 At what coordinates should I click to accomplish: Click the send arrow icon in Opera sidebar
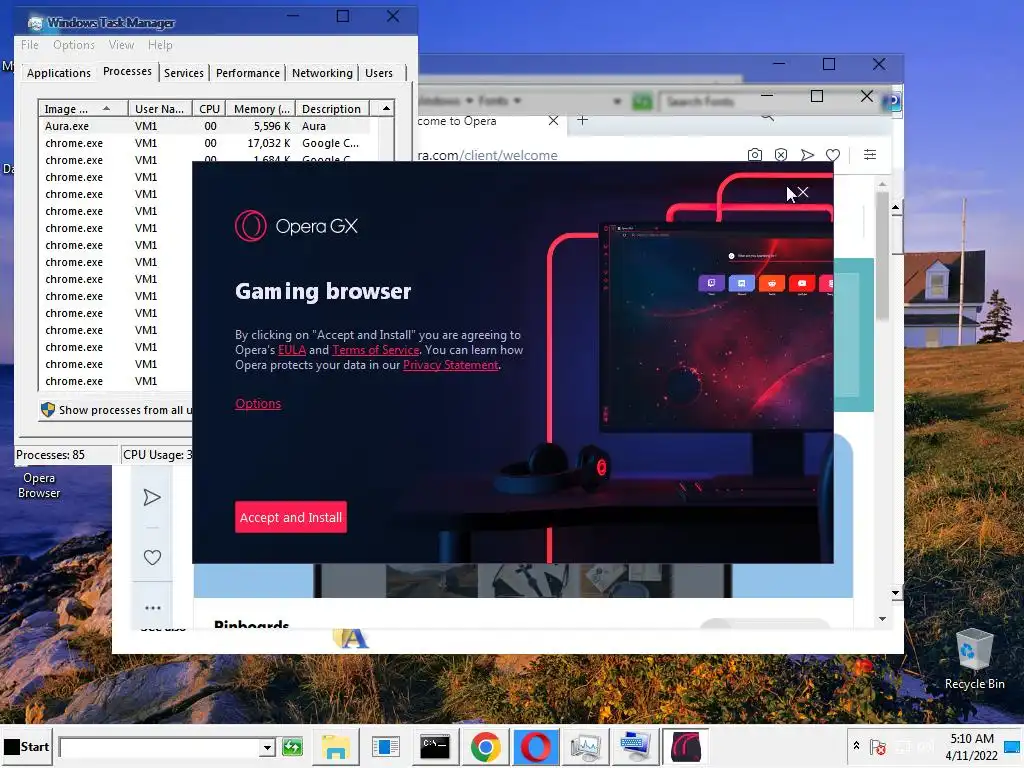coord(152,498)
